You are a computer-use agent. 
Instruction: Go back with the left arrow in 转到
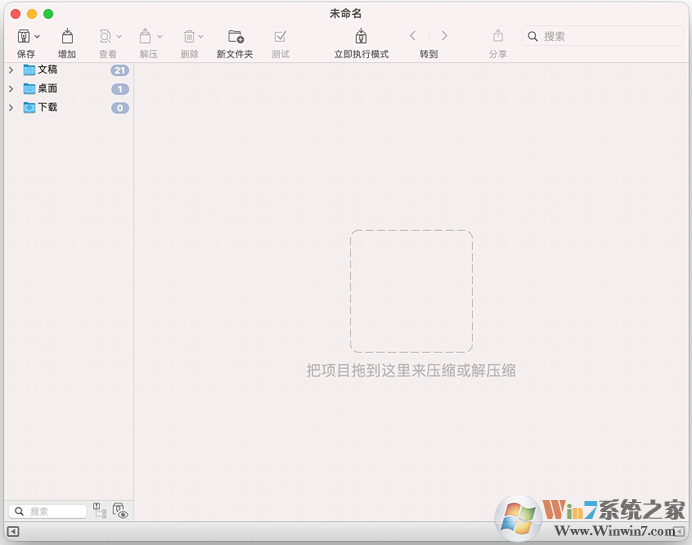(413, 36)
